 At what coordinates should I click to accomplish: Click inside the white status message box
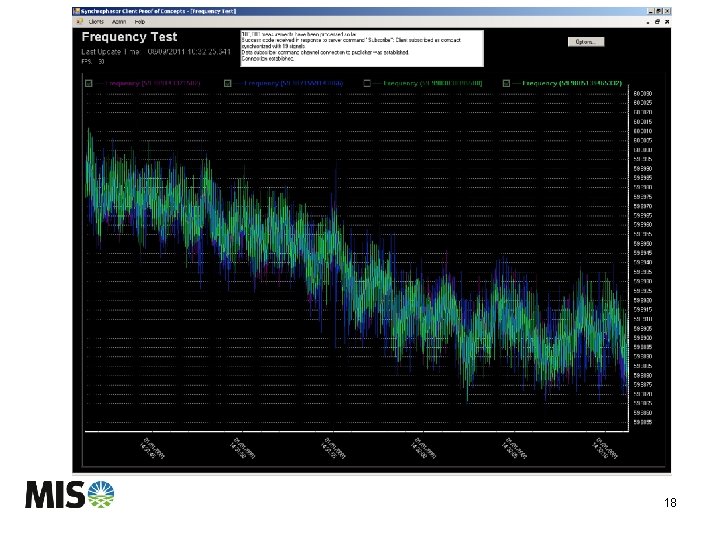[x=362, y=48]
